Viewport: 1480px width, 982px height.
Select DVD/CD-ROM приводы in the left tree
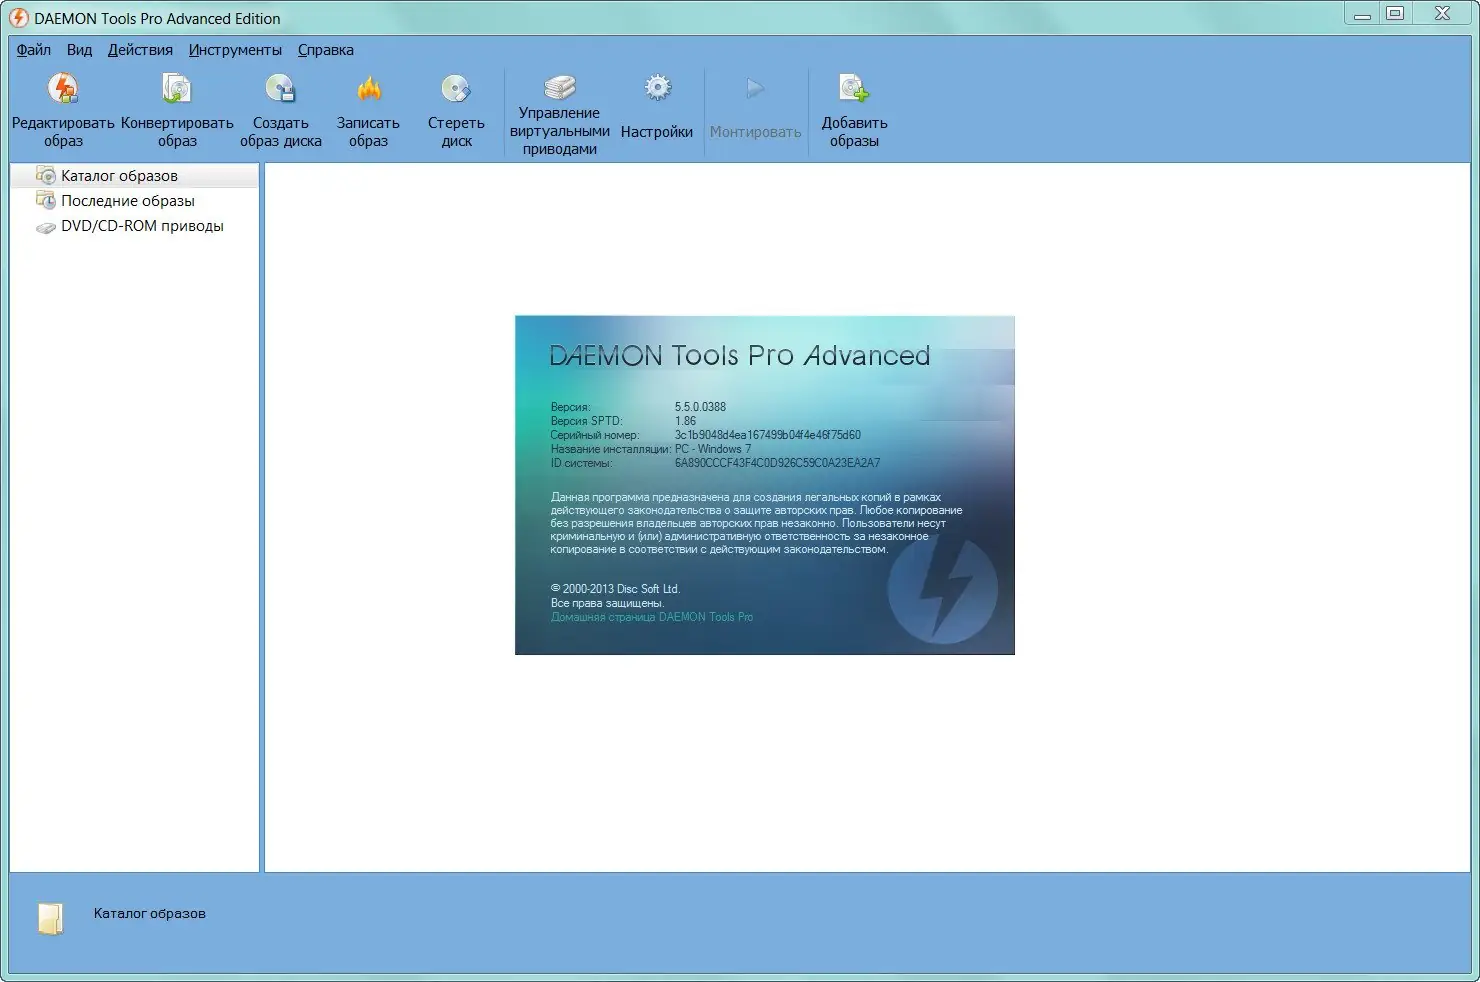tap(142, 226)
